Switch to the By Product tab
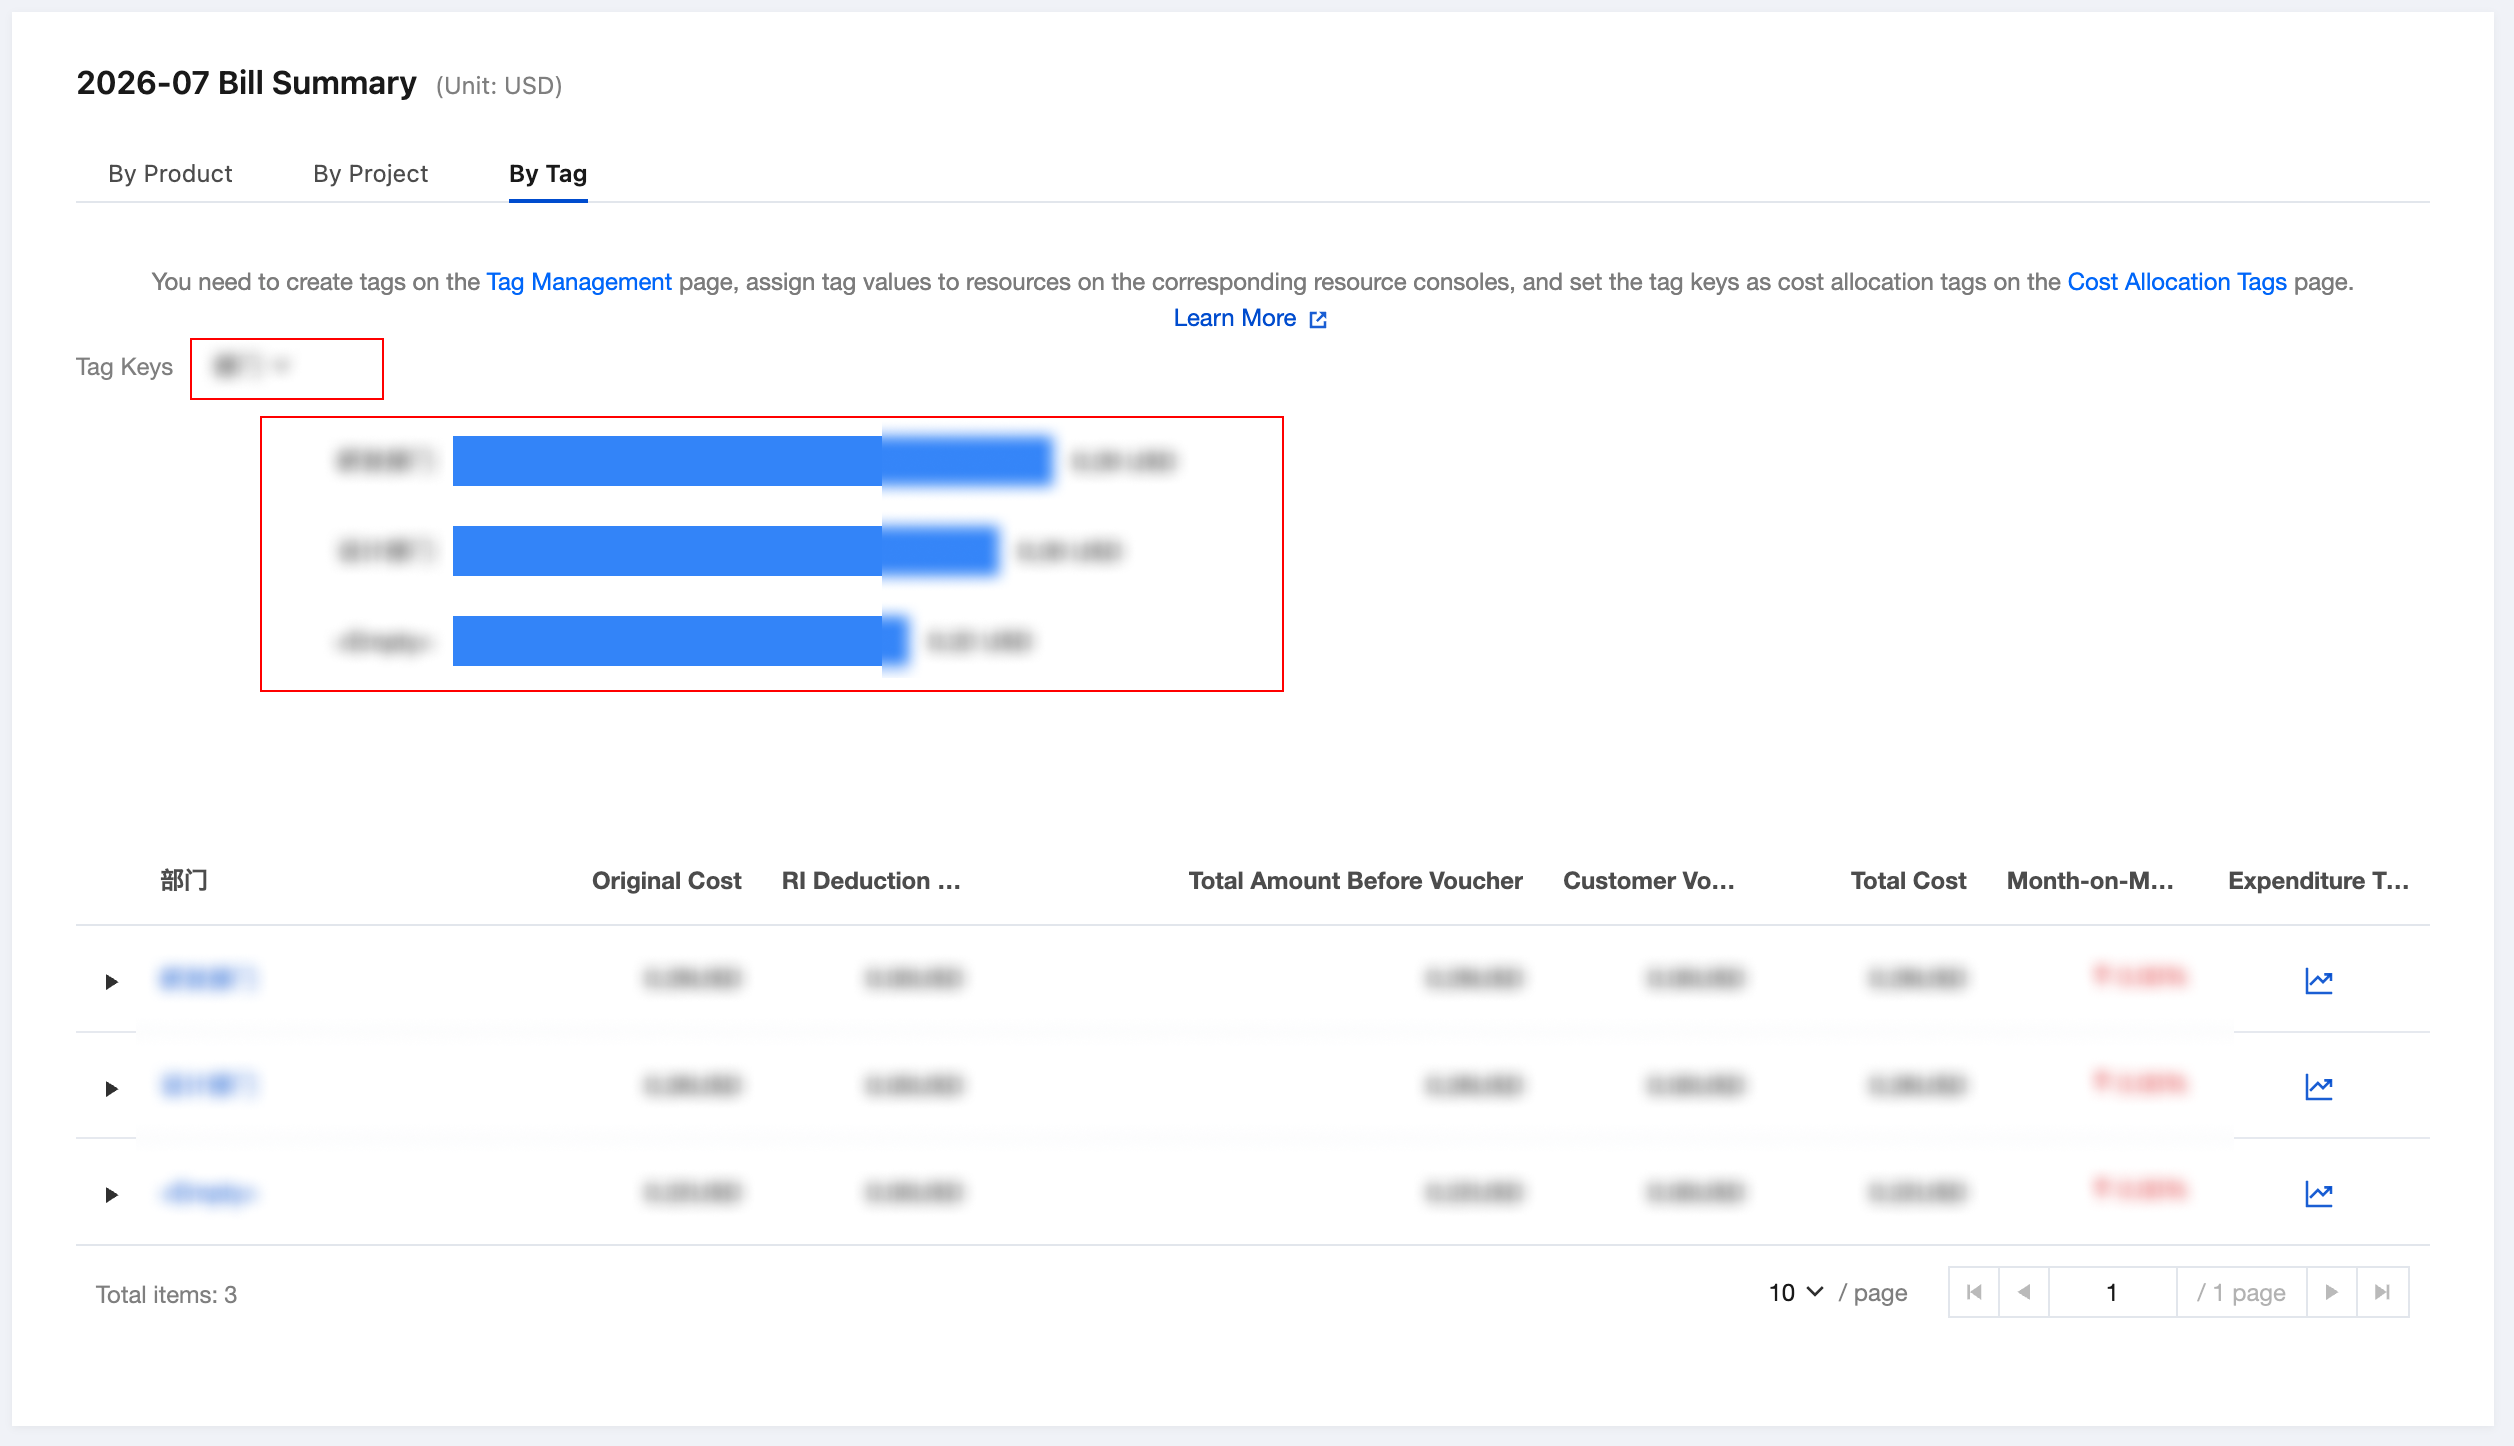This screenshot has height=1446, width=2514. [x=170, y=174]
